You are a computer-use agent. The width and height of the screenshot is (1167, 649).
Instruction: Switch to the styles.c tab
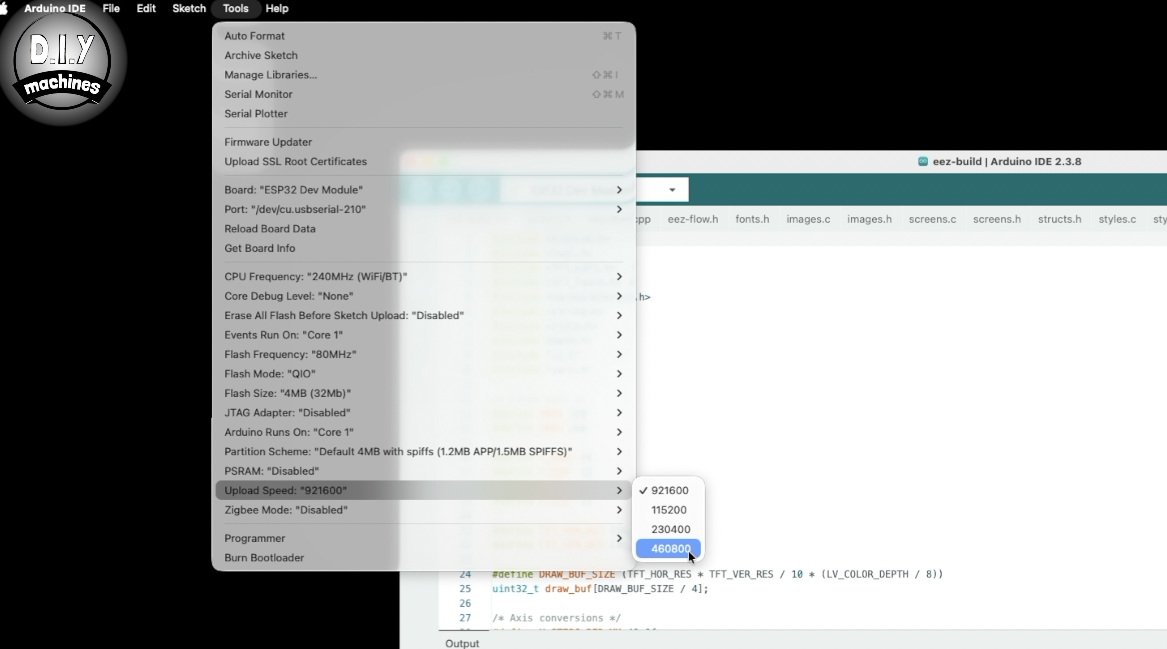(x=1117, y=219)
